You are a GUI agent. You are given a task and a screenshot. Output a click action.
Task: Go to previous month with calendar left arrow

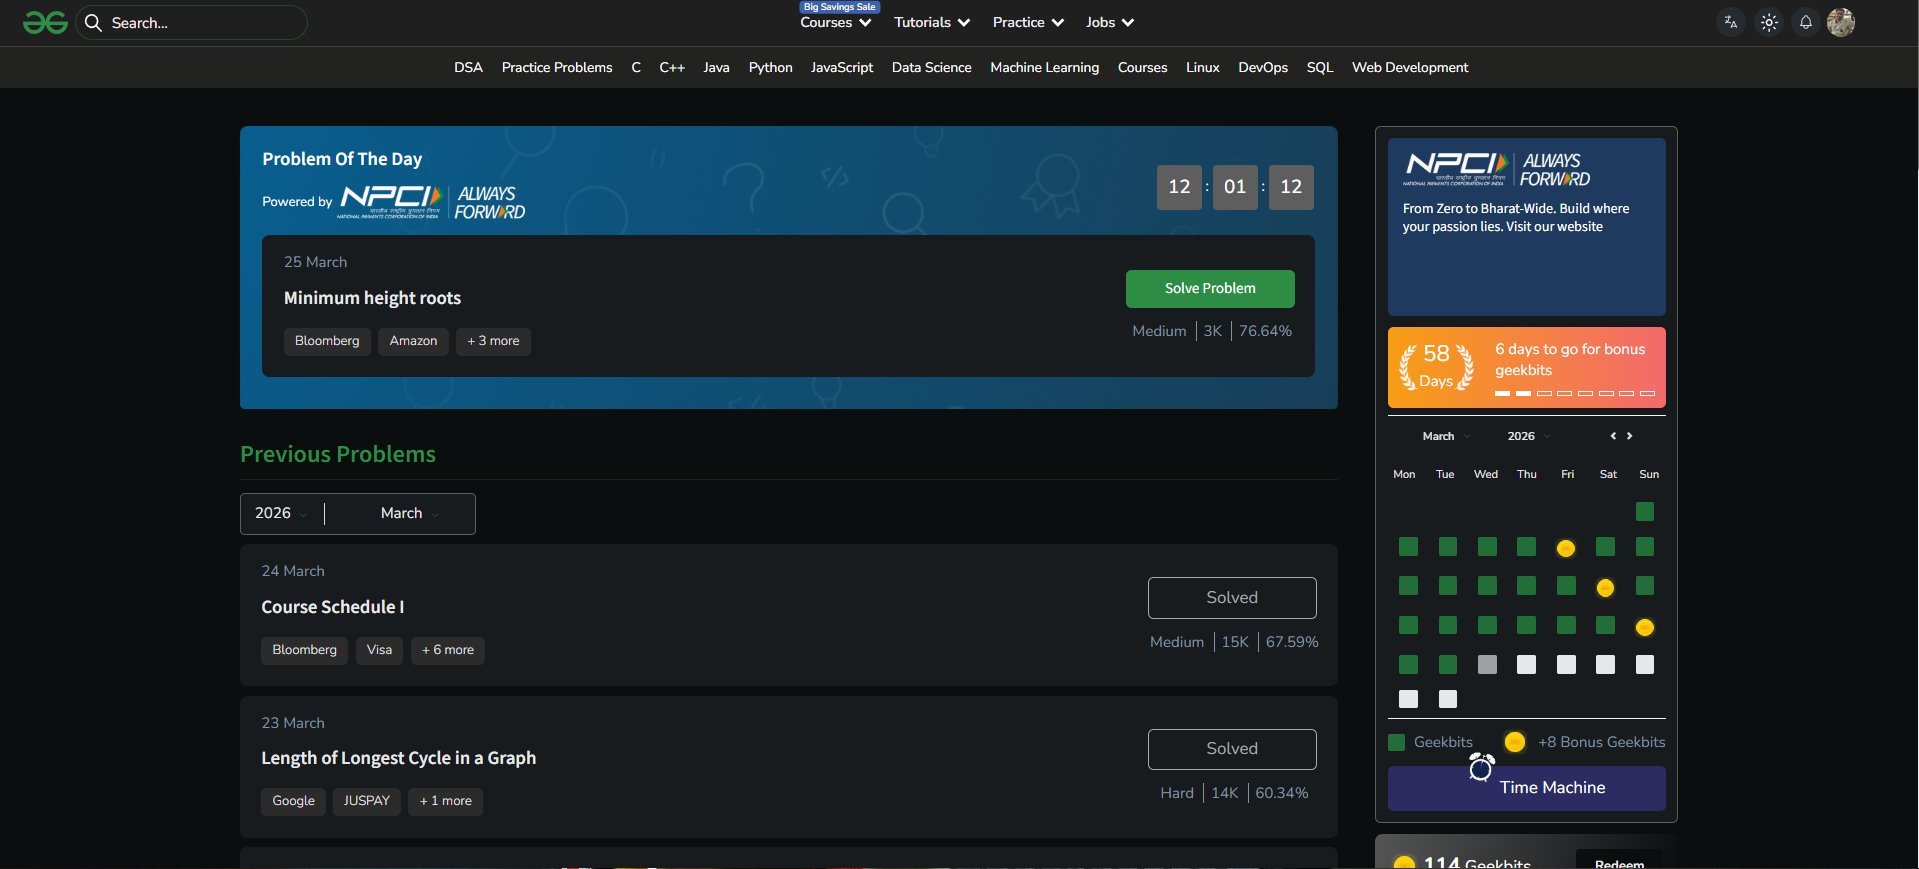[x=1613, y=436]
